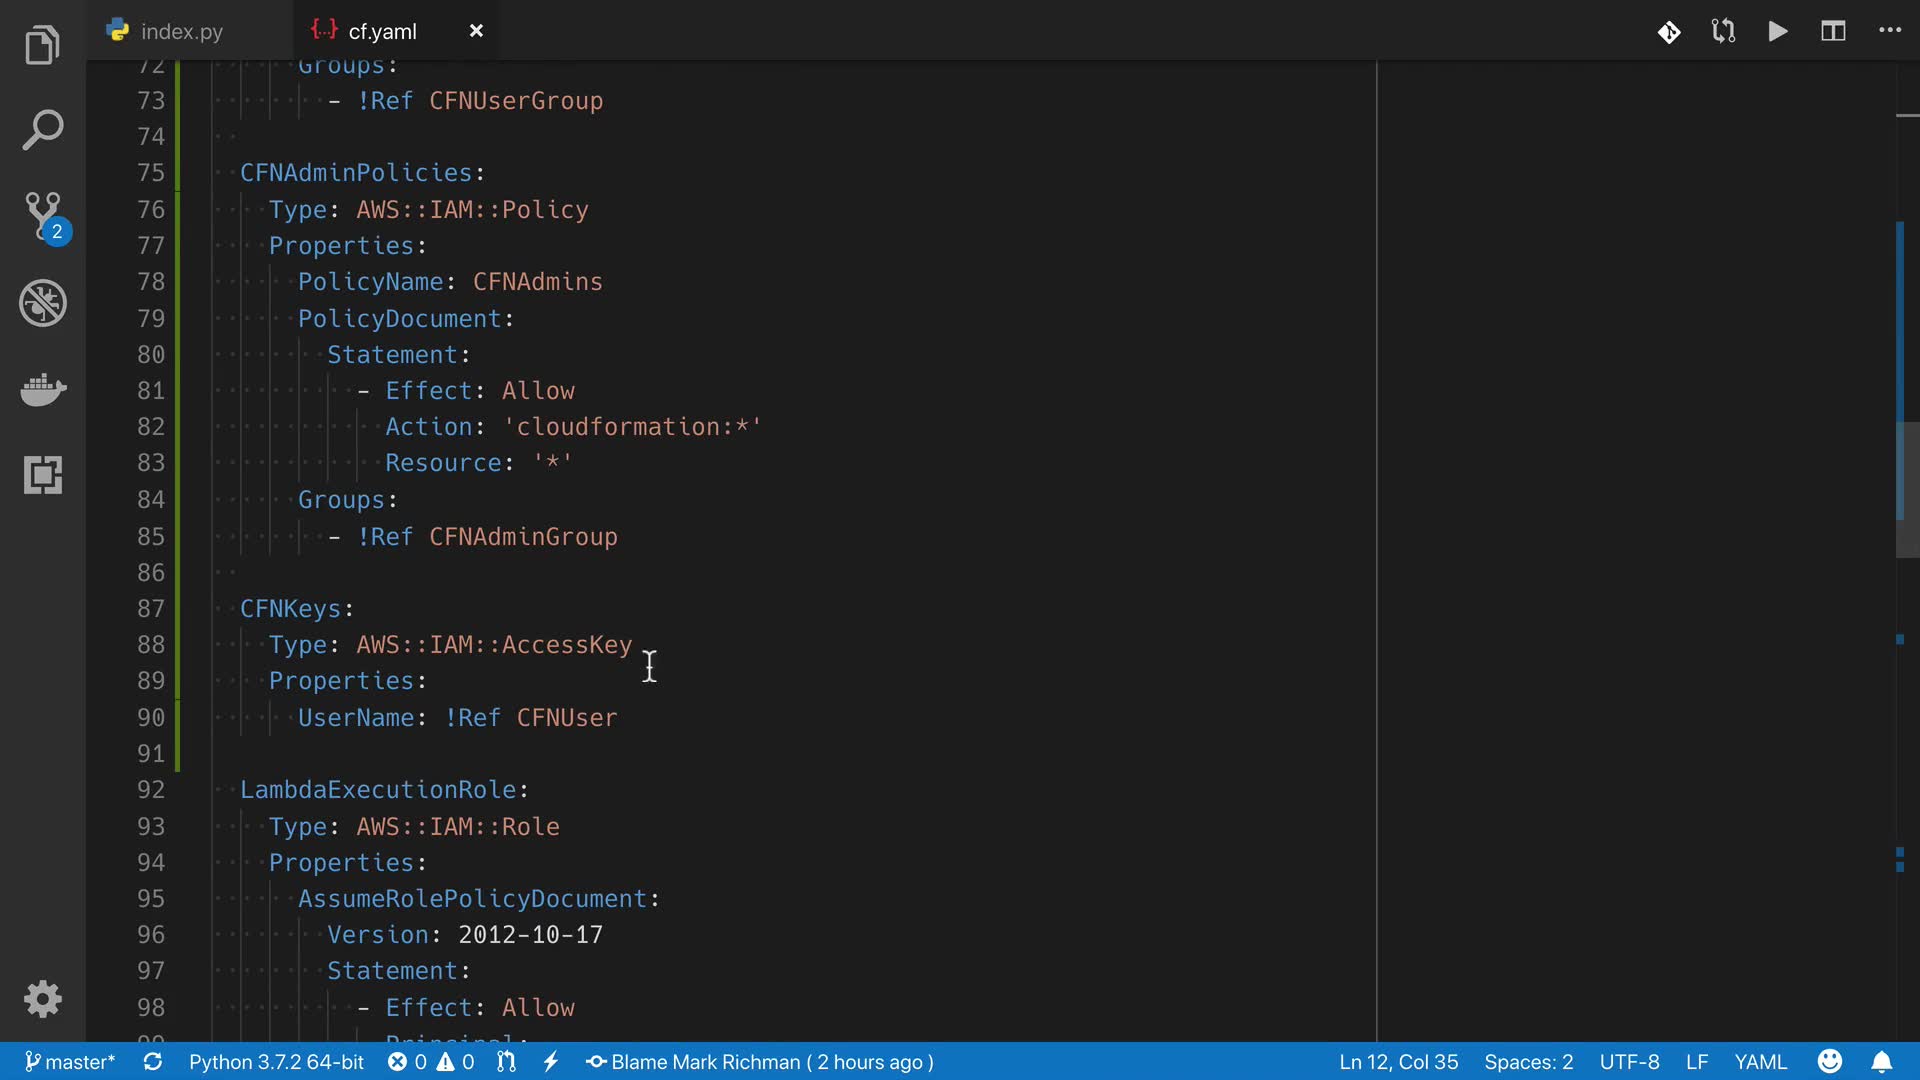The width and height of the screenshot is (1920, 1080).
Task: Click the Run file play button
Action: tap(1778, 31)
